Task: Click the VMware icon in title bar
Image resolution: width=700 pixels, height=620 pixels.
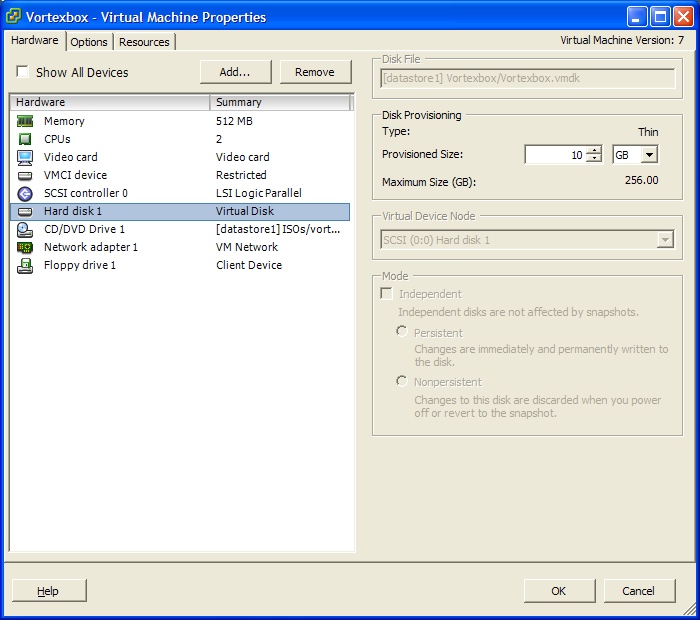Action: tap(13, 17)
